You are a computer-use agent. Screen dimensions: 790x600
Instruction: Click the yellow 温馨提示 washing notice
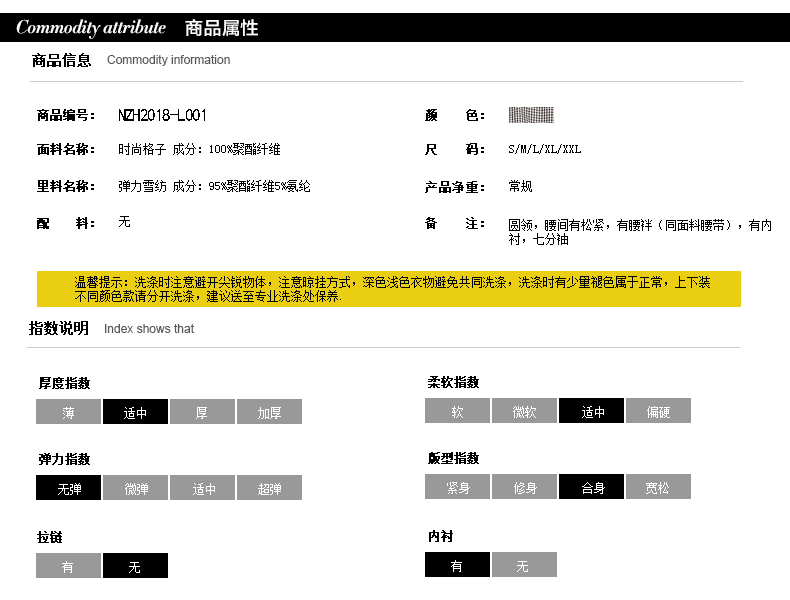[389, 289]
